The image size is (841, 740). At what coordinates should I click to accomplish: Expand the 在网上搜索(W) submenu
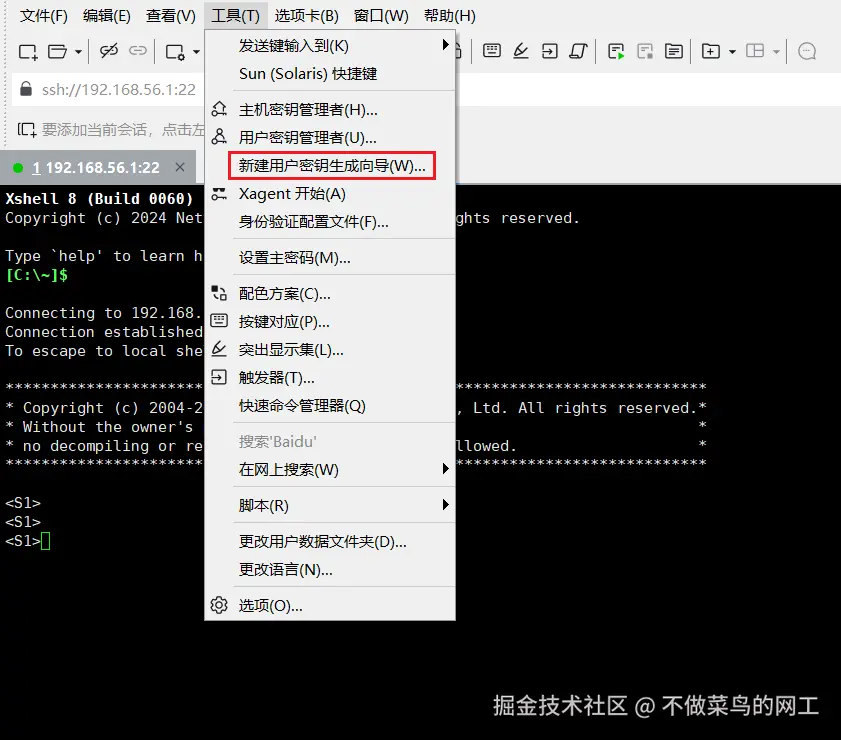(330, 469)
